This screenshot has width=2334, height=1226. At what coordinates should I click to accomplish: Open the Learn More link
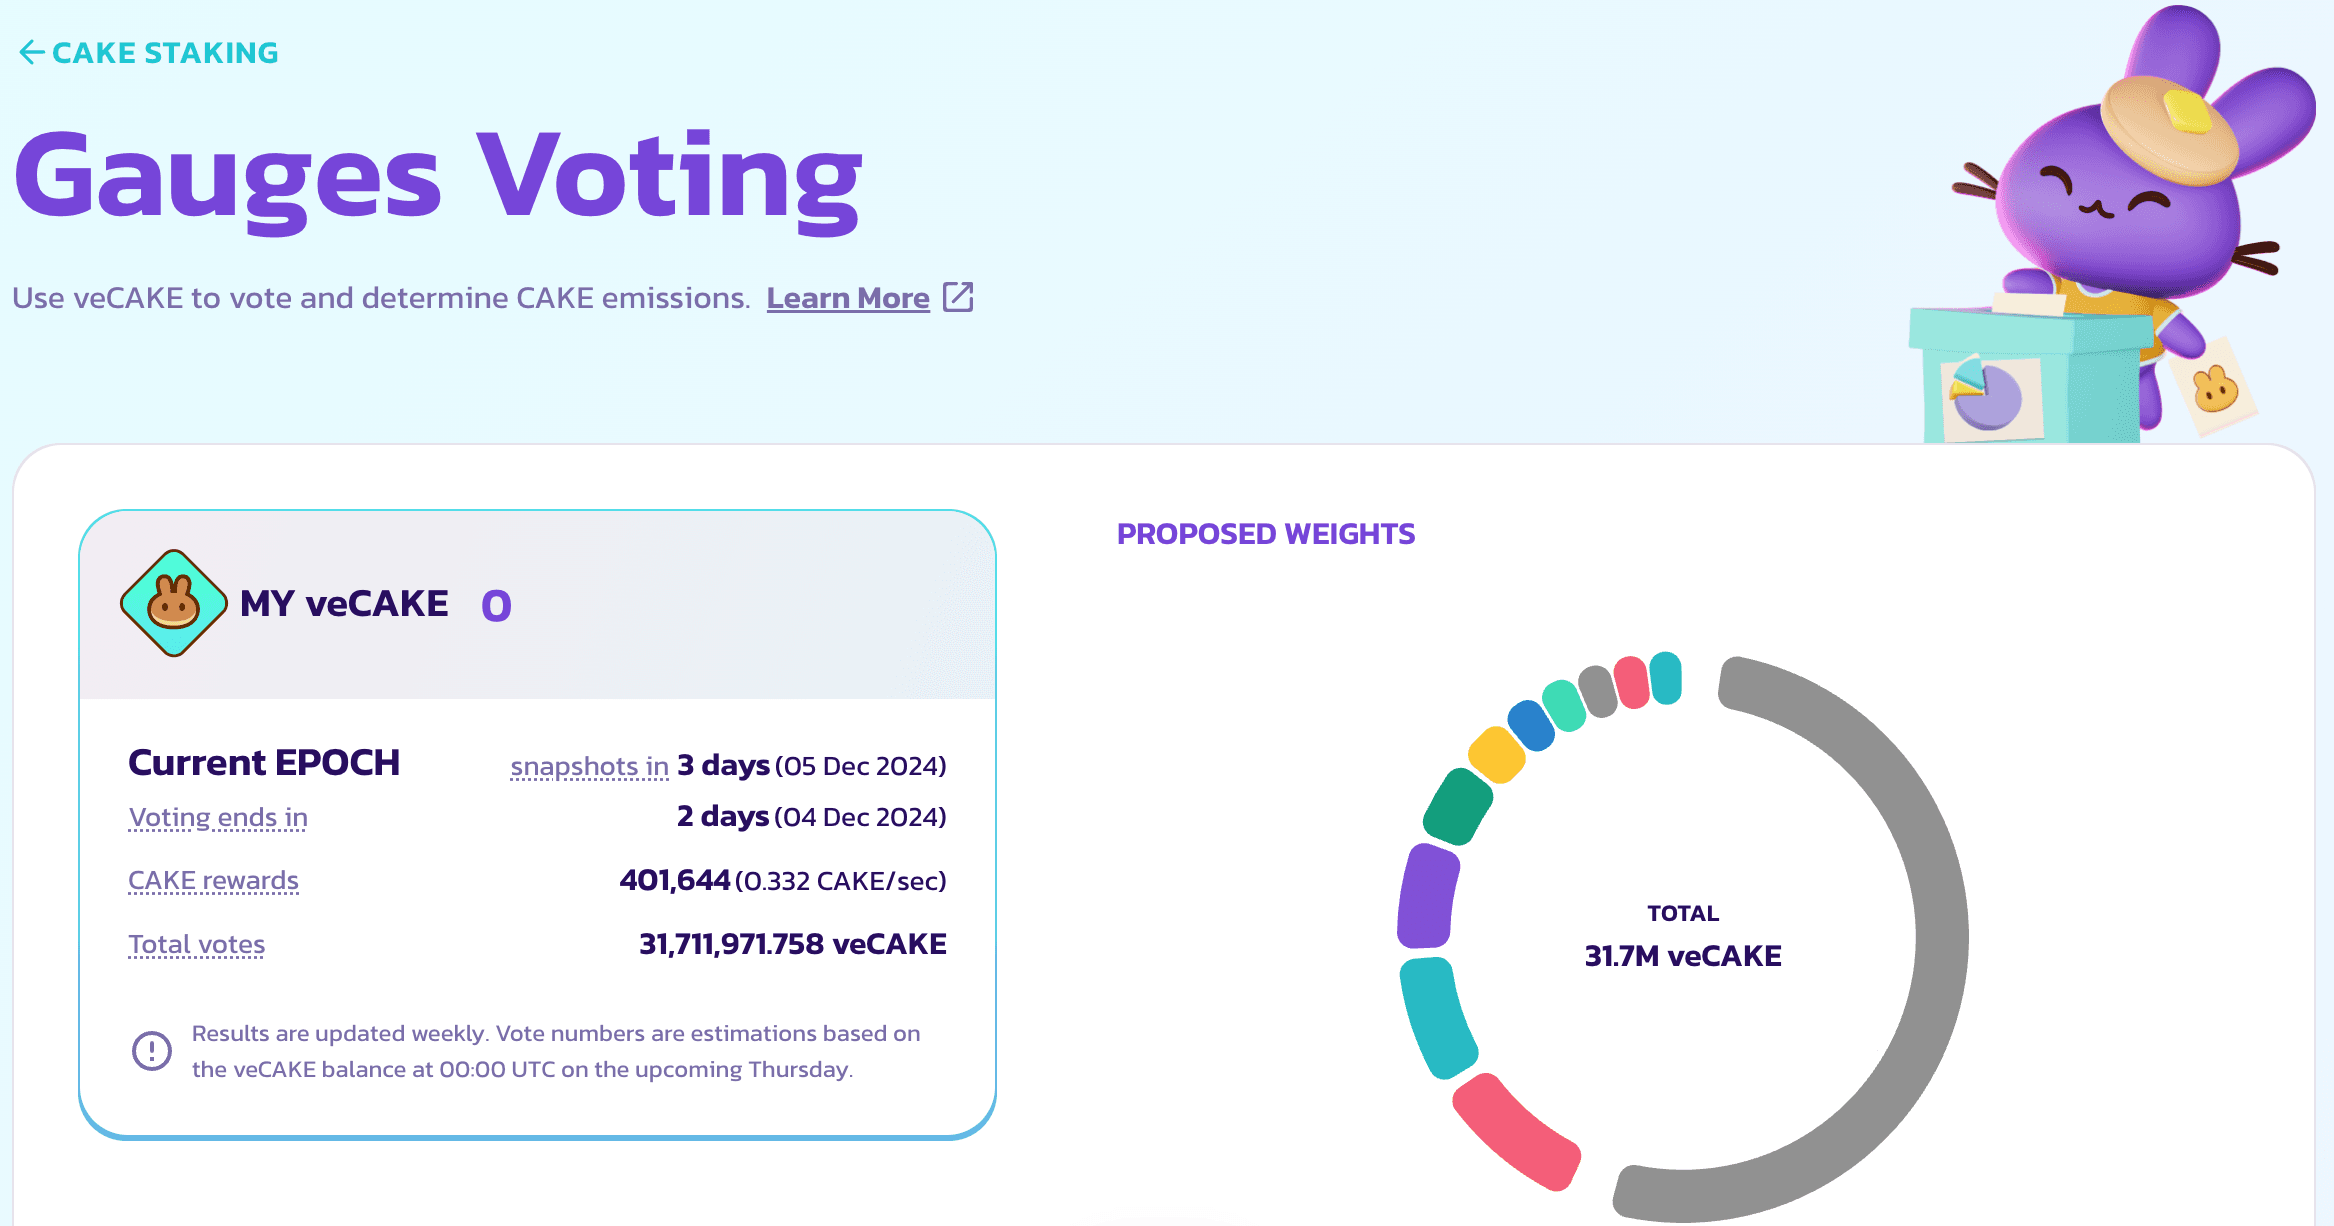848,298
